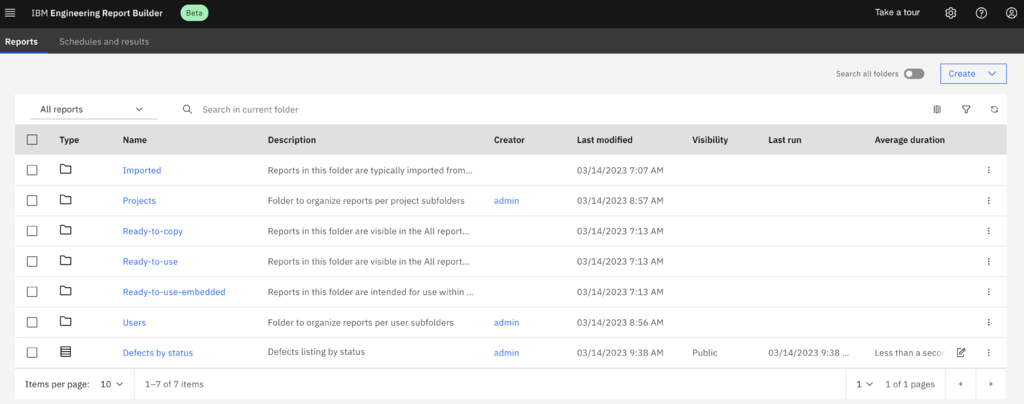This screenshot has width=1024, height=404.
Task: Click edit icon for Defects by status
Action: point(961,353)
